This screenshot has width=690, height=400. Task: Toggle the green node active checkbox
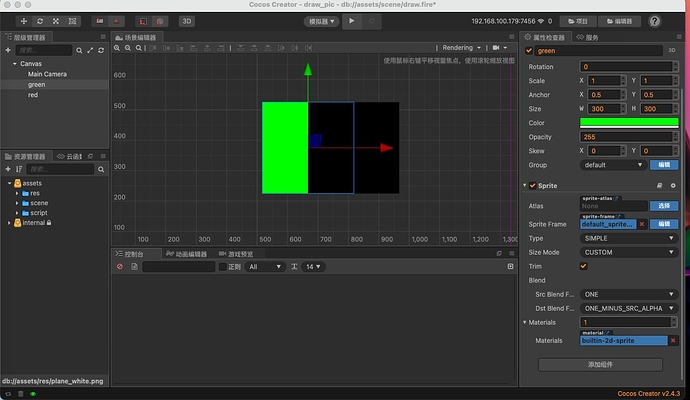[529, 51]
